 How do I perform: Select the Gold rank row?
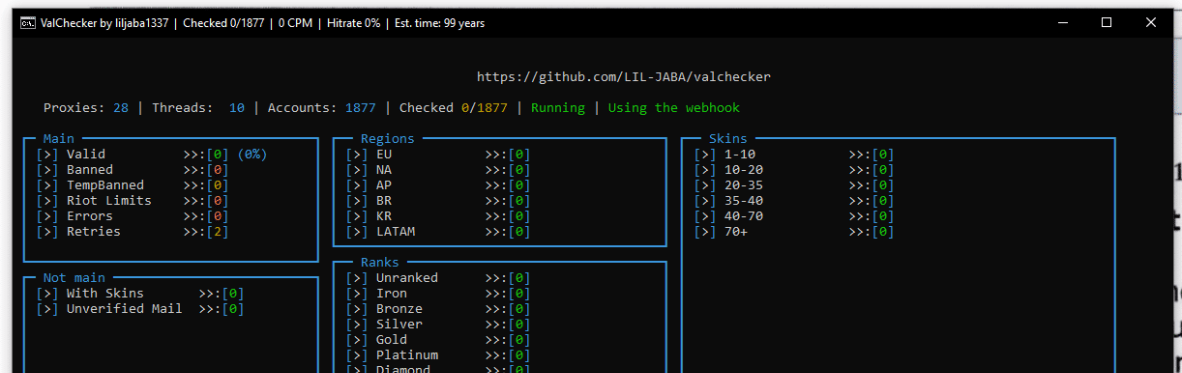pyautogui.click(x=438, y=340)
